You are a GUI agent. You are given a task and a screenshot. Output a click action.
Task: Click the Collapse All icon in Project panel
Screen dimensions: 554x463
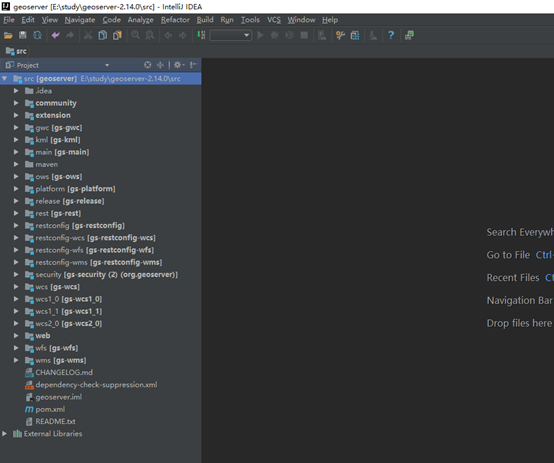click(x=160, y=65)
